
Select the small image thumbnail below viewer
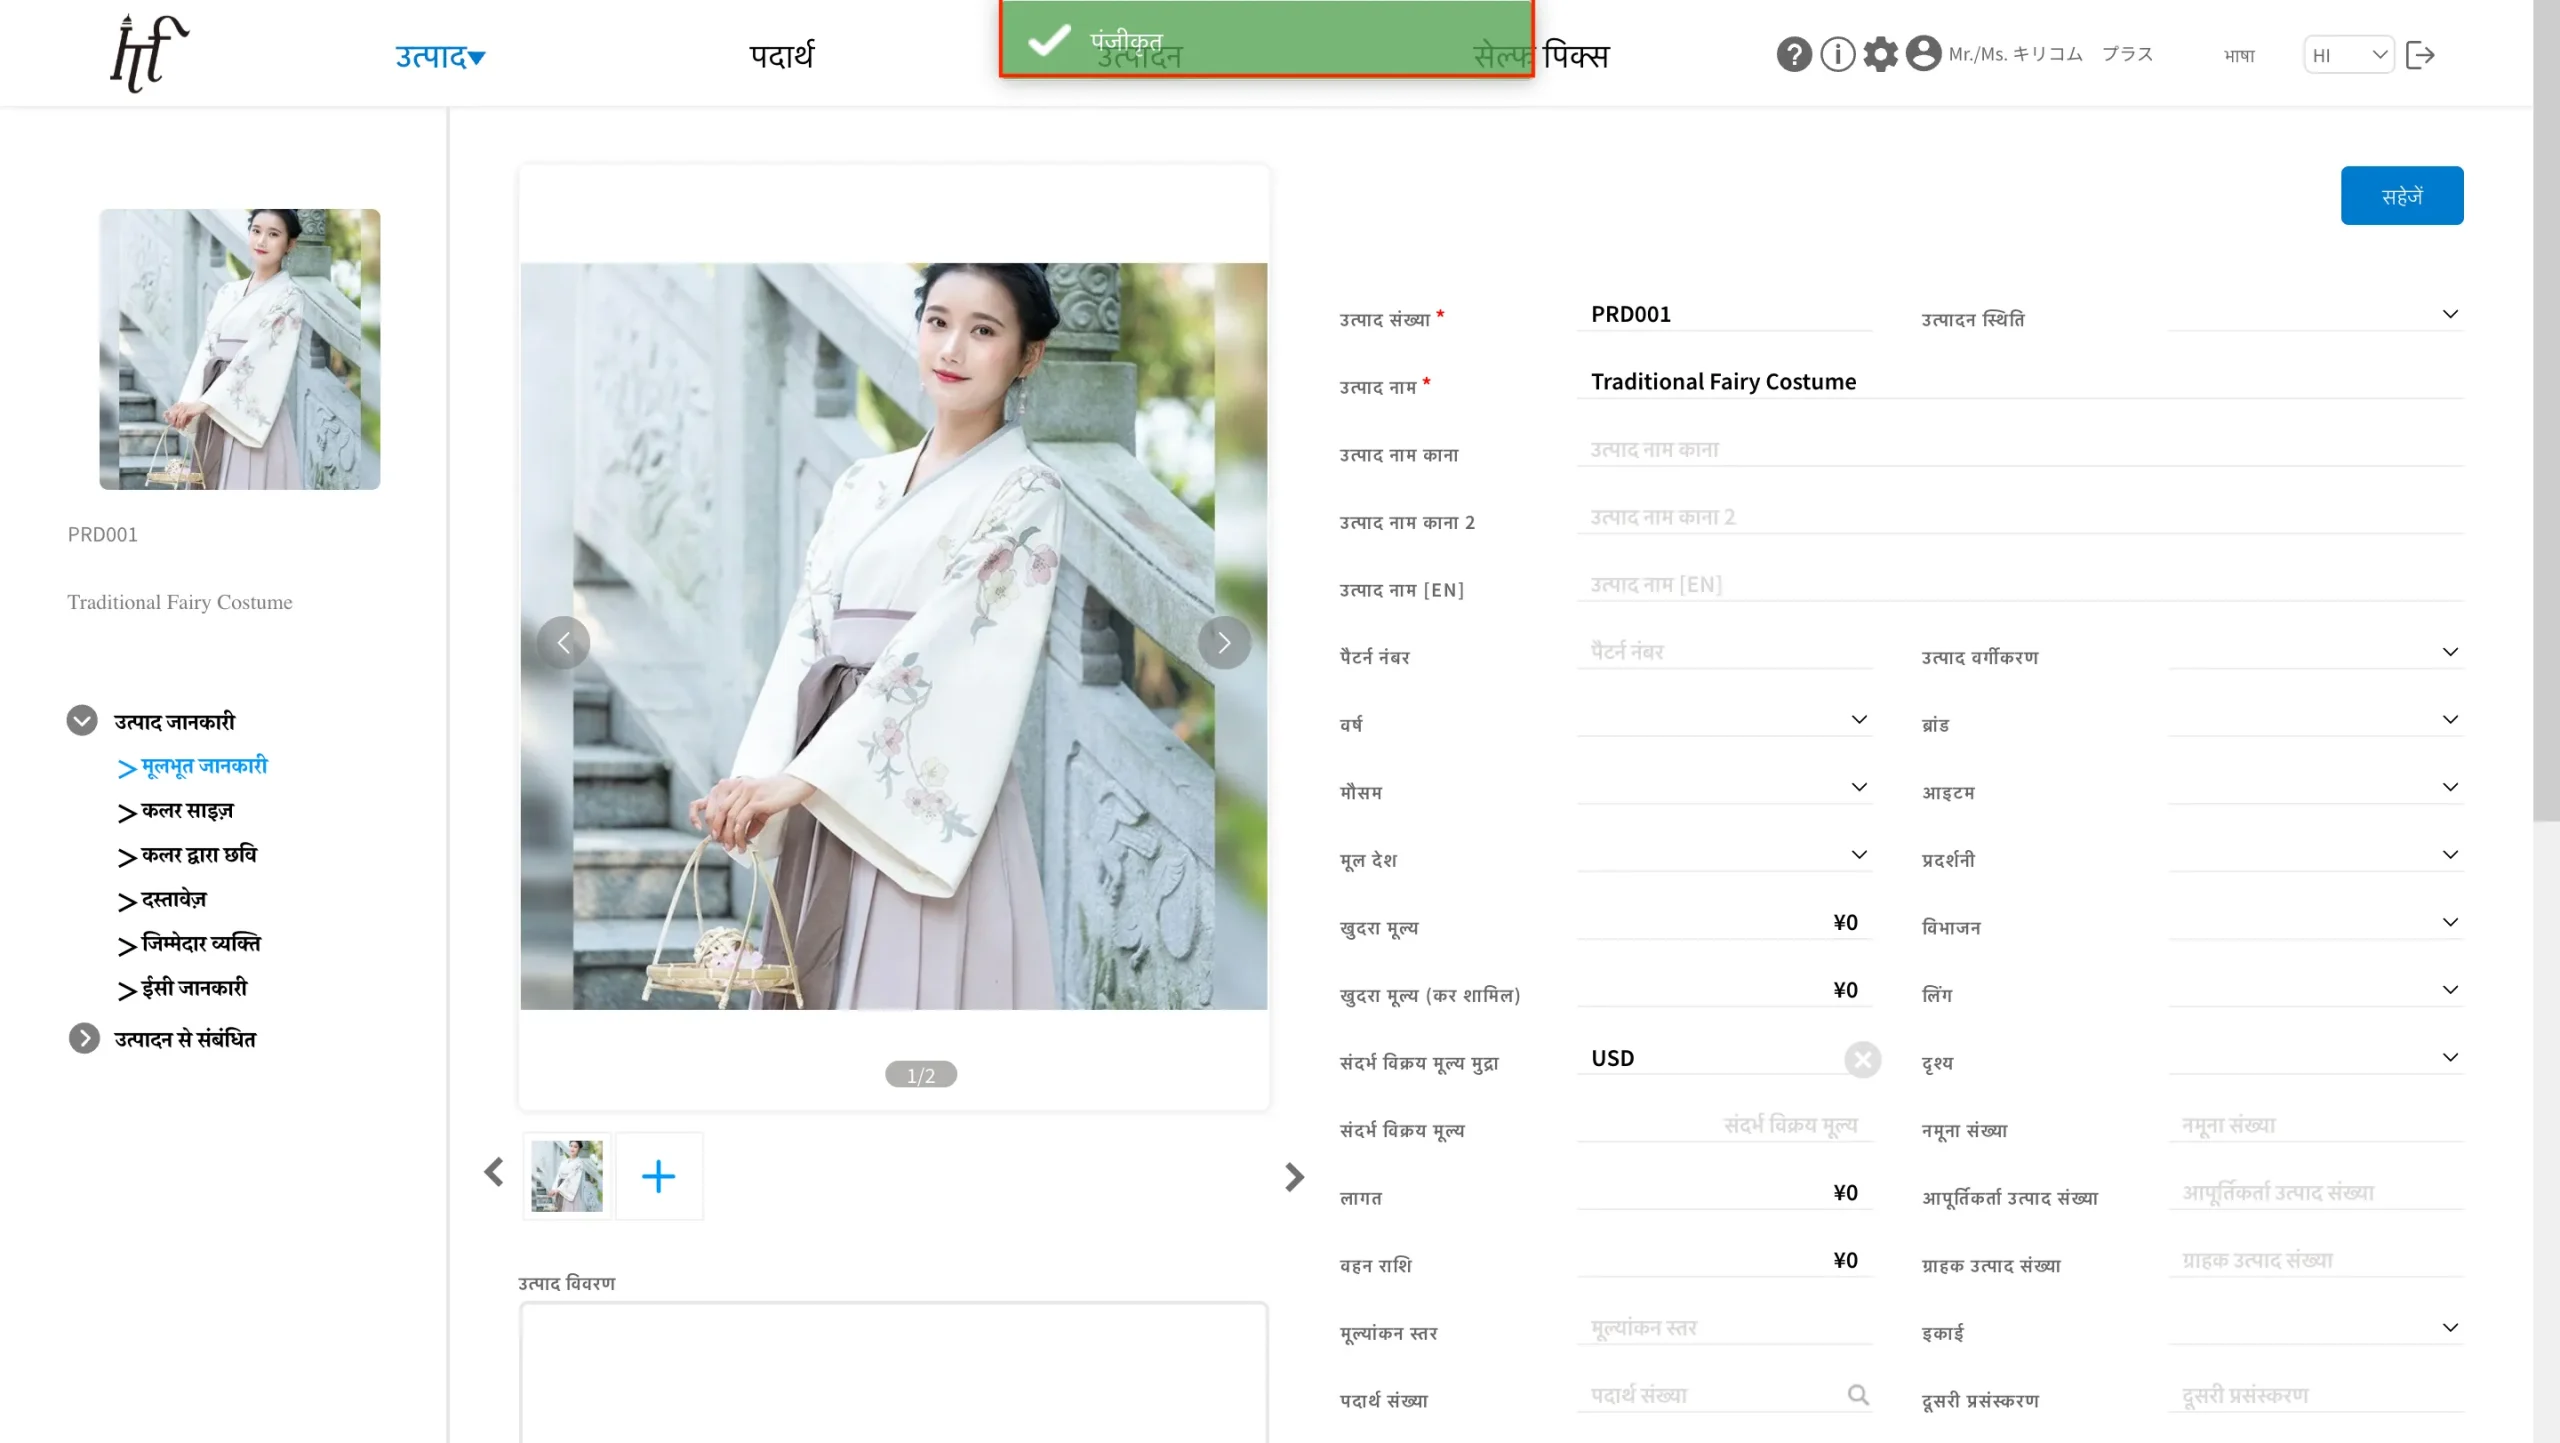coord(567,1176)
